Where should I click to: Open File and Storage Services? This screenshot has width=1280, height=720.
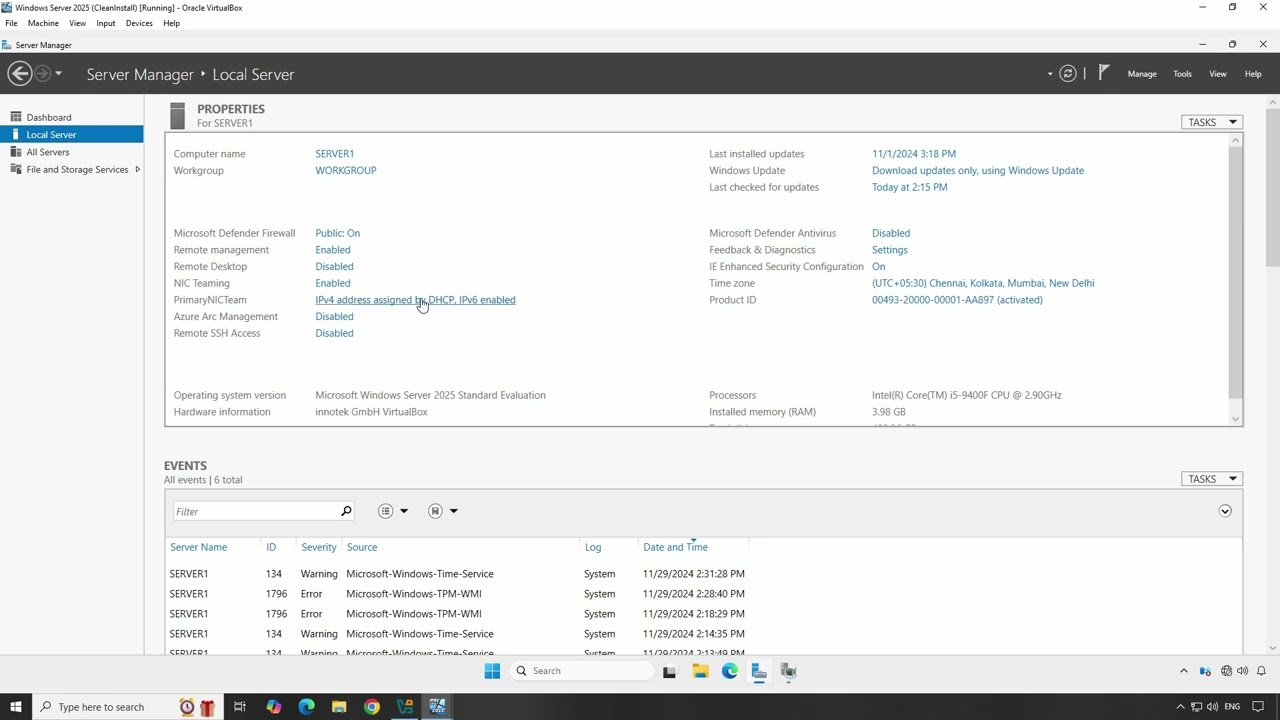pyautogui.click(x=77, y=170)
